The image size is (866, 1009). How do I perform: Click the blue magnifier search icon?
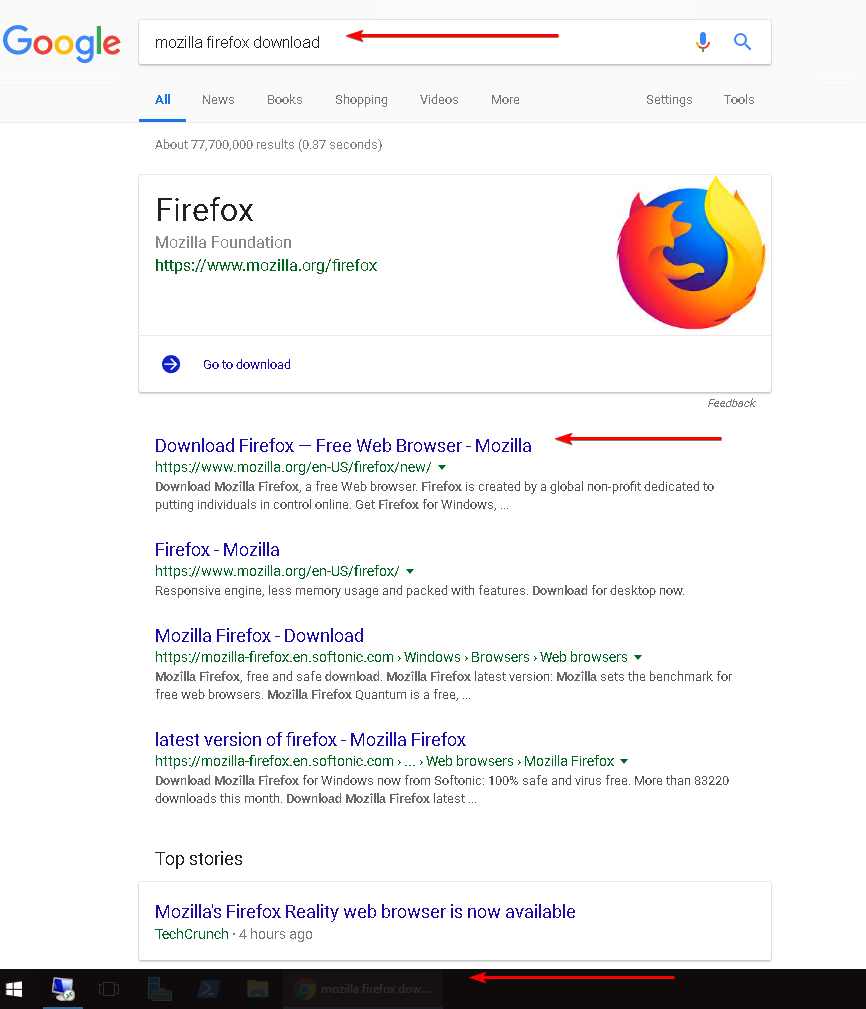742,42
